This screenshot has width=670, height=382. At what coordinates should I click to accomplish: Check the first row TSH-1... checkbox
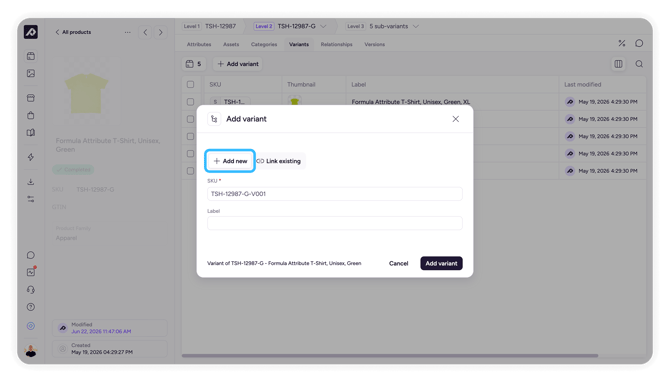[191, 102]
